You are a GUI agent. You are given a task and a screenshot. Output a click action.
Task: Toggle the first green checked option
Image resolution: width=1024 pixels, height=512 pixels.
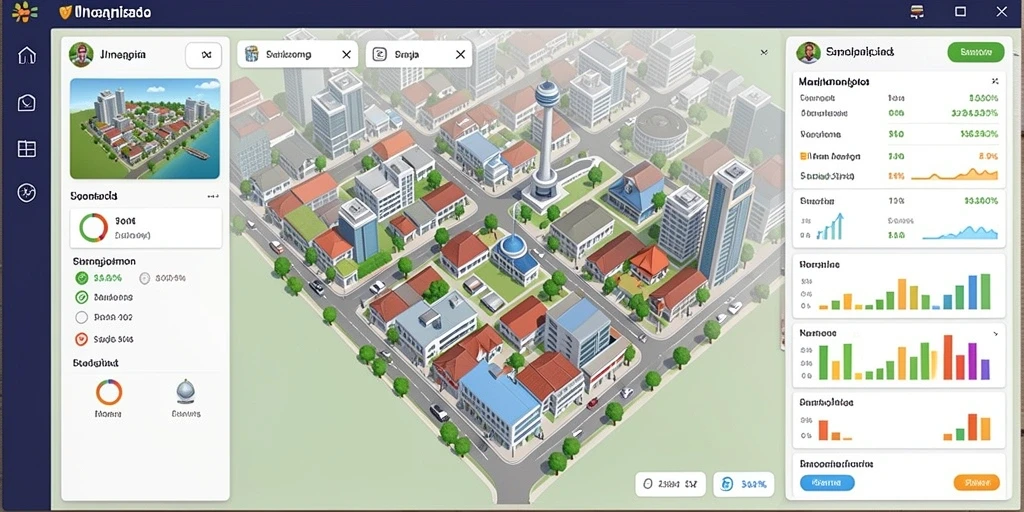tap(82, 278)
